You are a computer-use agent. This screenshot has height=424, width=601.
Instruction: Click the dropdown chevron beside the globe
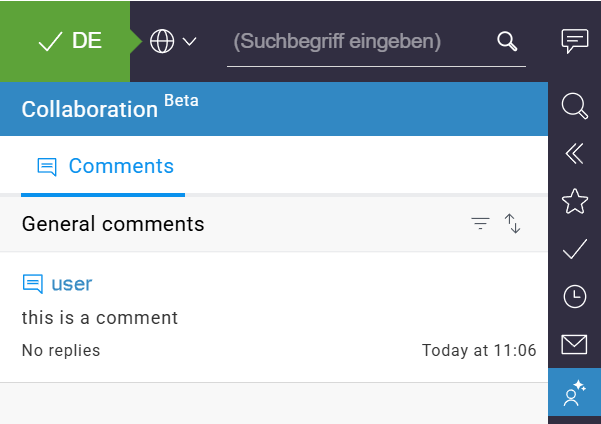coord(189,41)
